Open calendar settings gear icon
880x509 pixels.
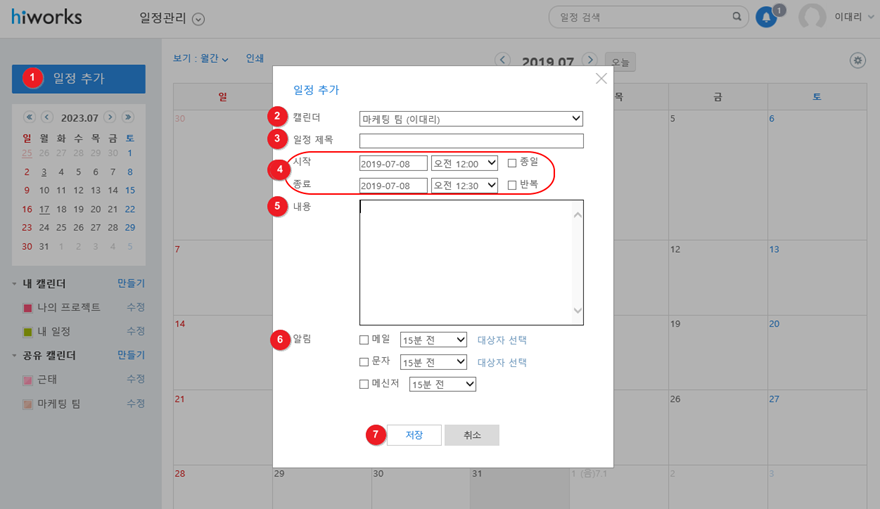click(x=857, y=61)
